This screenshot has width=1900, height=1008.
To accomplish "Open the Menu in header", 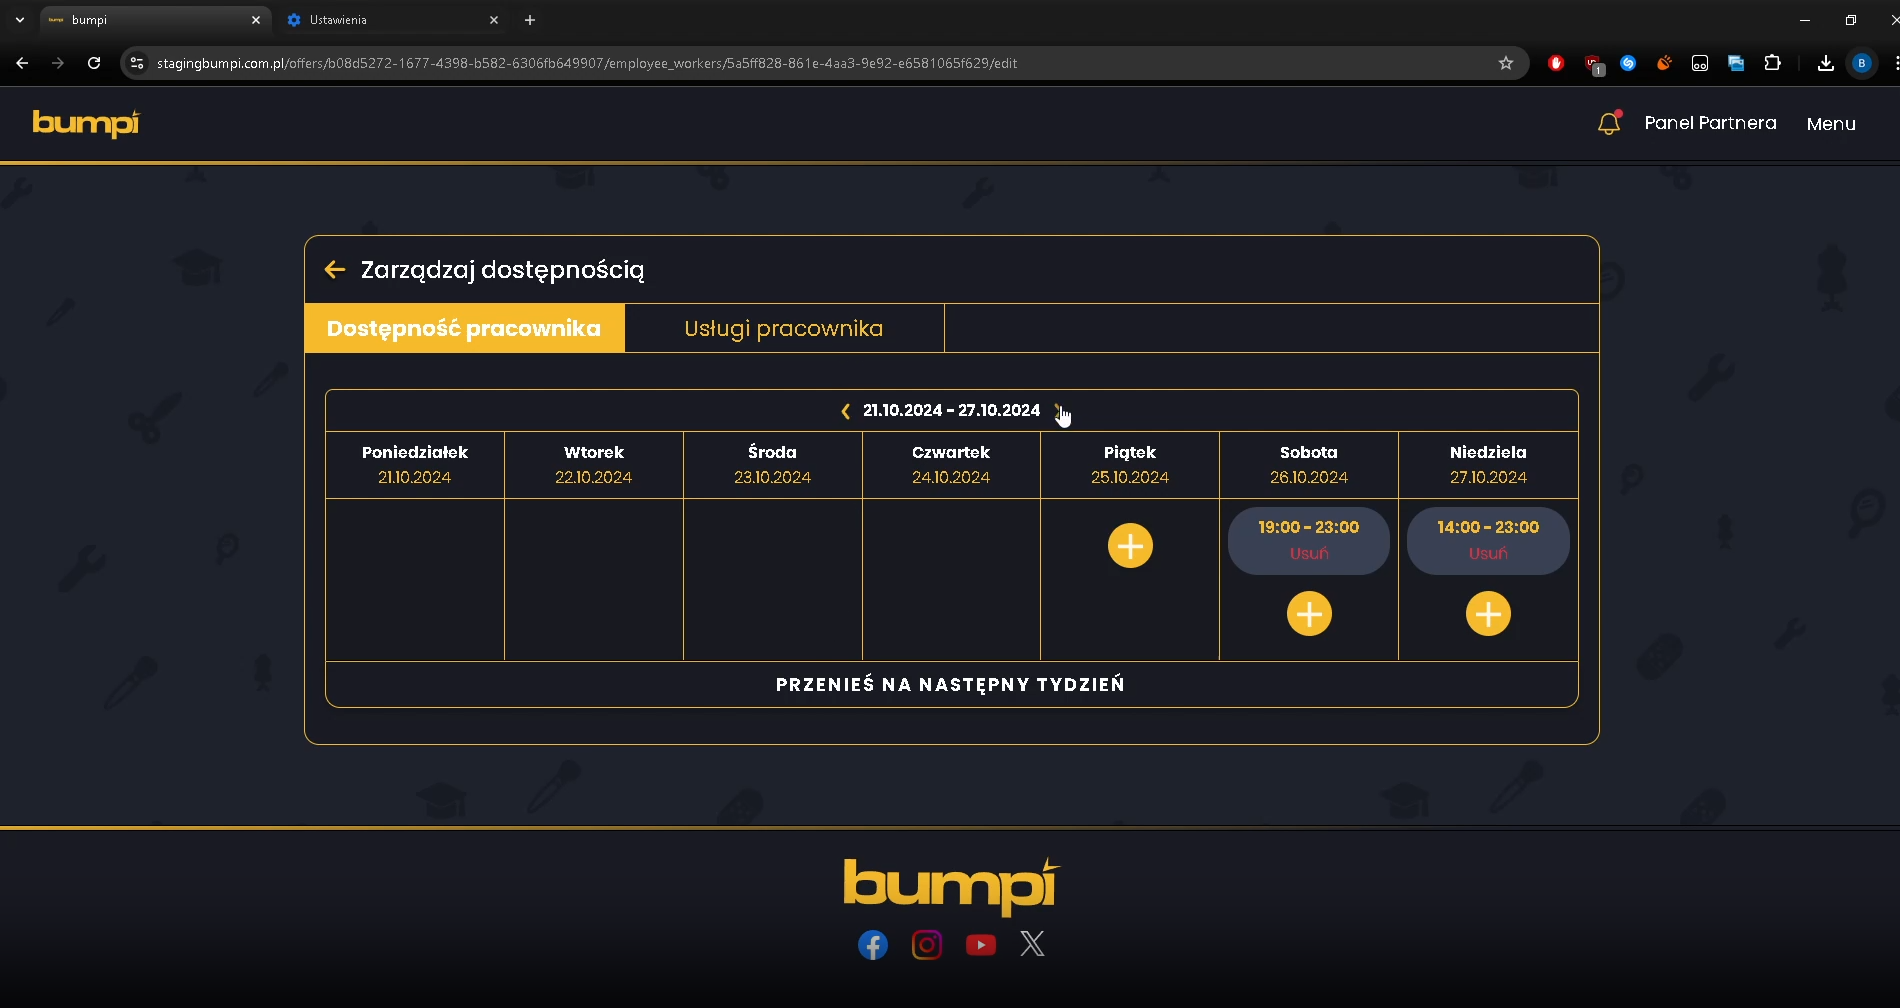I will pos(1831,124).
